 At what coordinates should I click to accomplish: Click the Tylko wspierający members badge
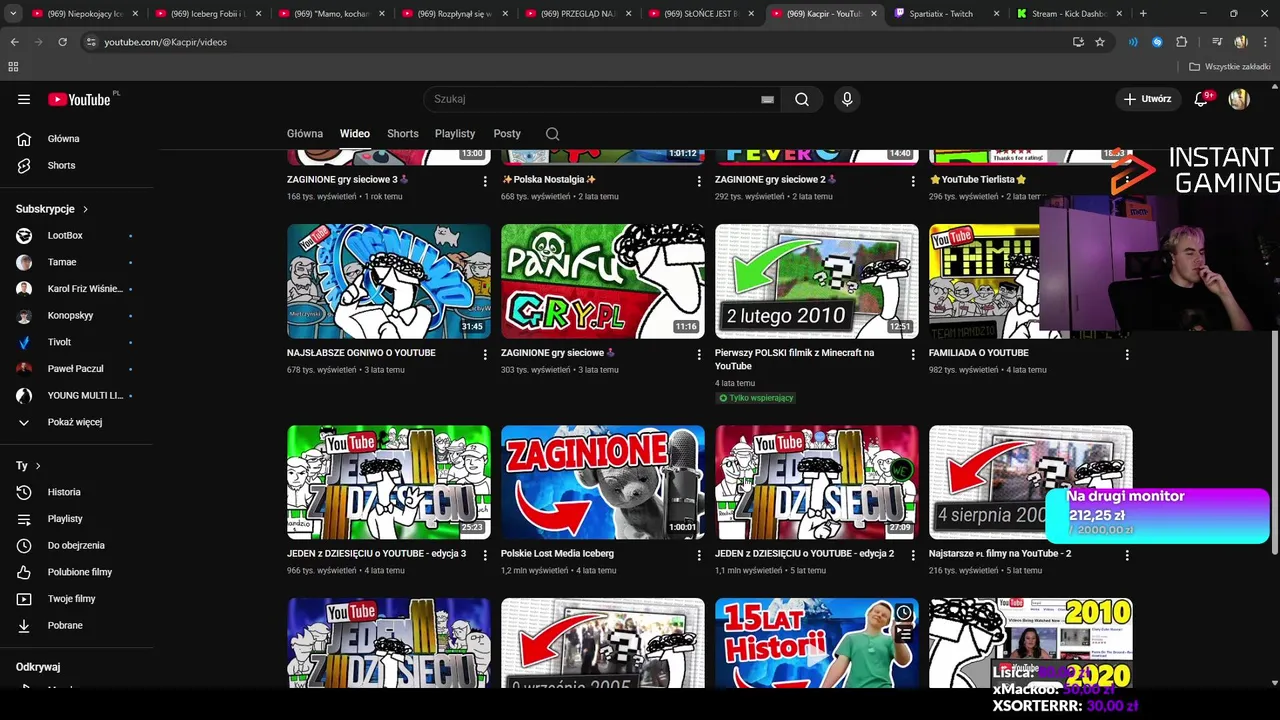pyautogui.click(x=756, y=398)
